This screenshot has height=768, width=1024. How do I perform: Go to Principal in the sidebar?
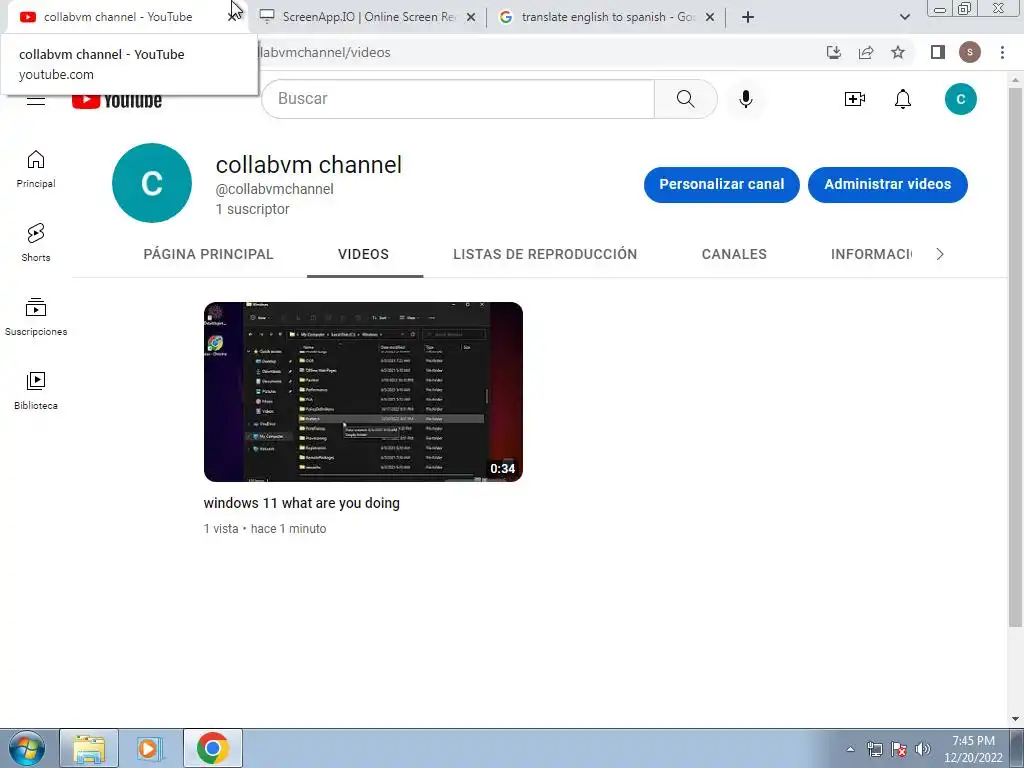[x=36, y=169]
